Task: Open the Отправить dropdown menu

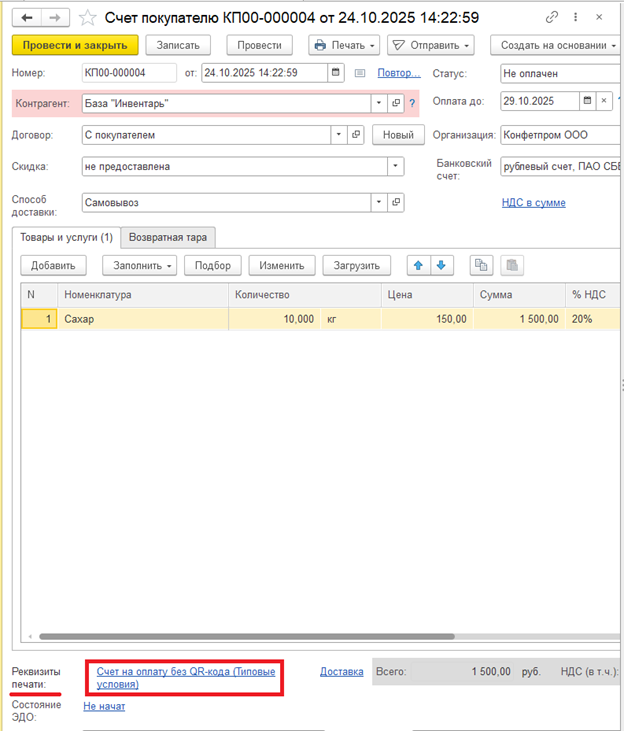Action: point(430,45)
